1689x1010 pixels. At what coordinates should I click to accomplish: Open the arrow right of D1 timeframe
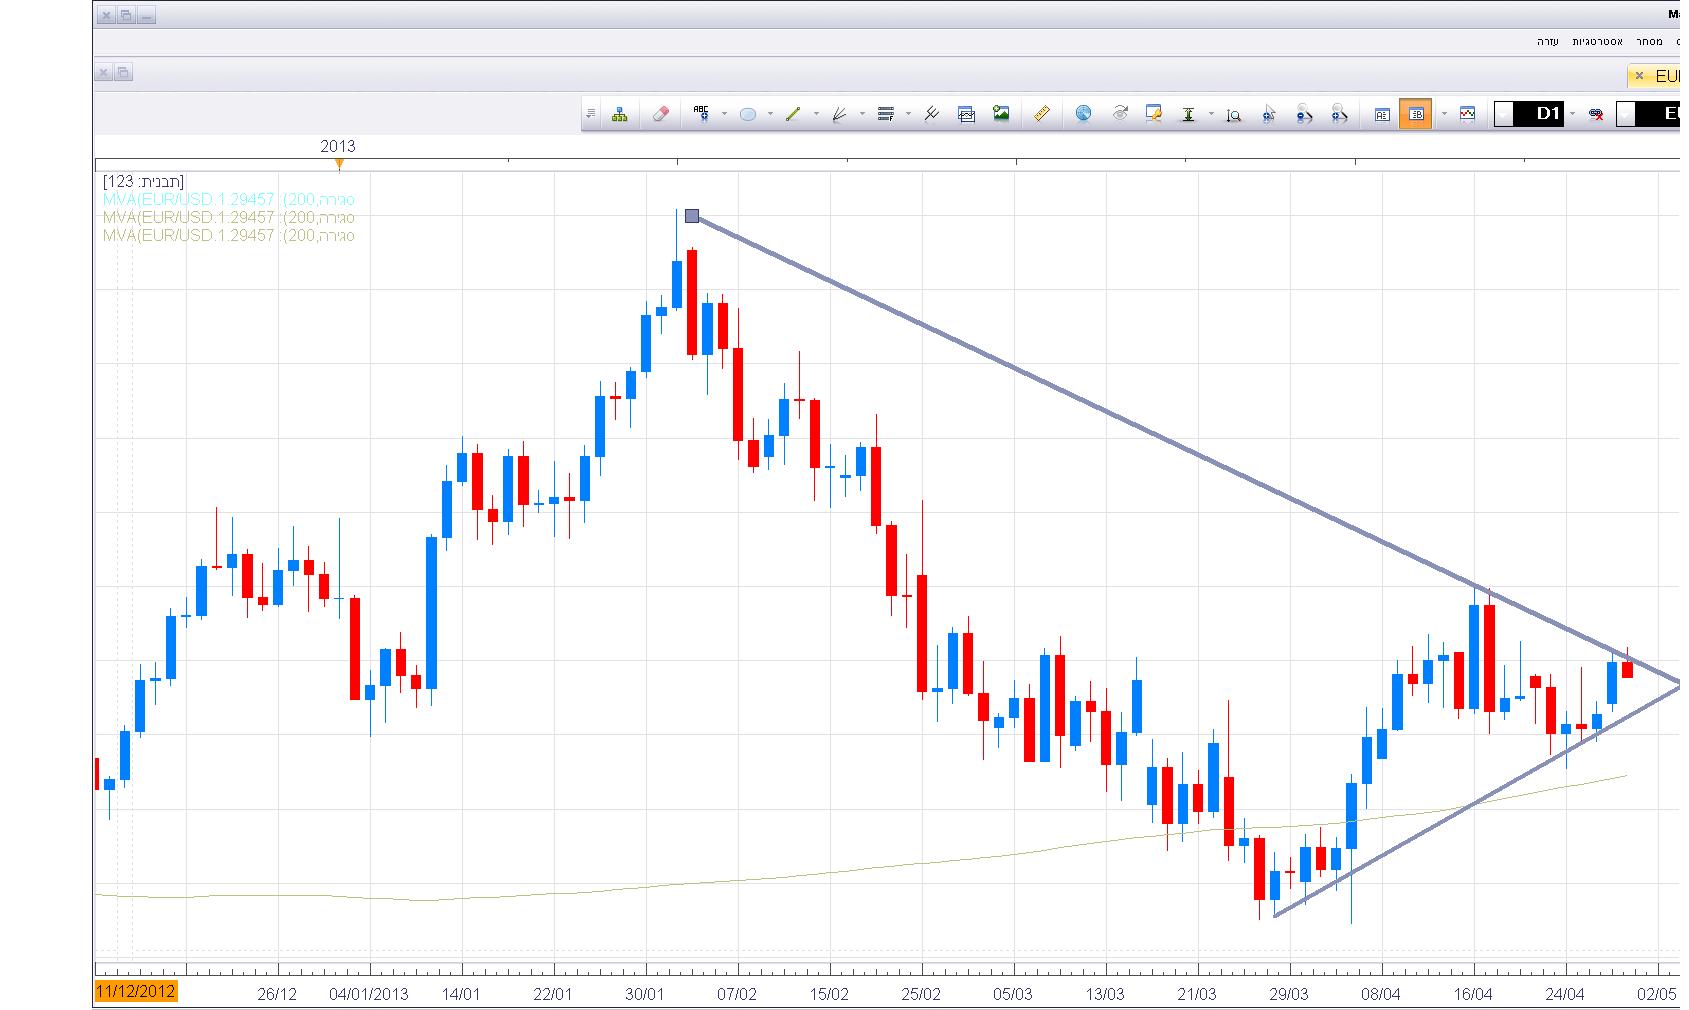point(1573,114)
